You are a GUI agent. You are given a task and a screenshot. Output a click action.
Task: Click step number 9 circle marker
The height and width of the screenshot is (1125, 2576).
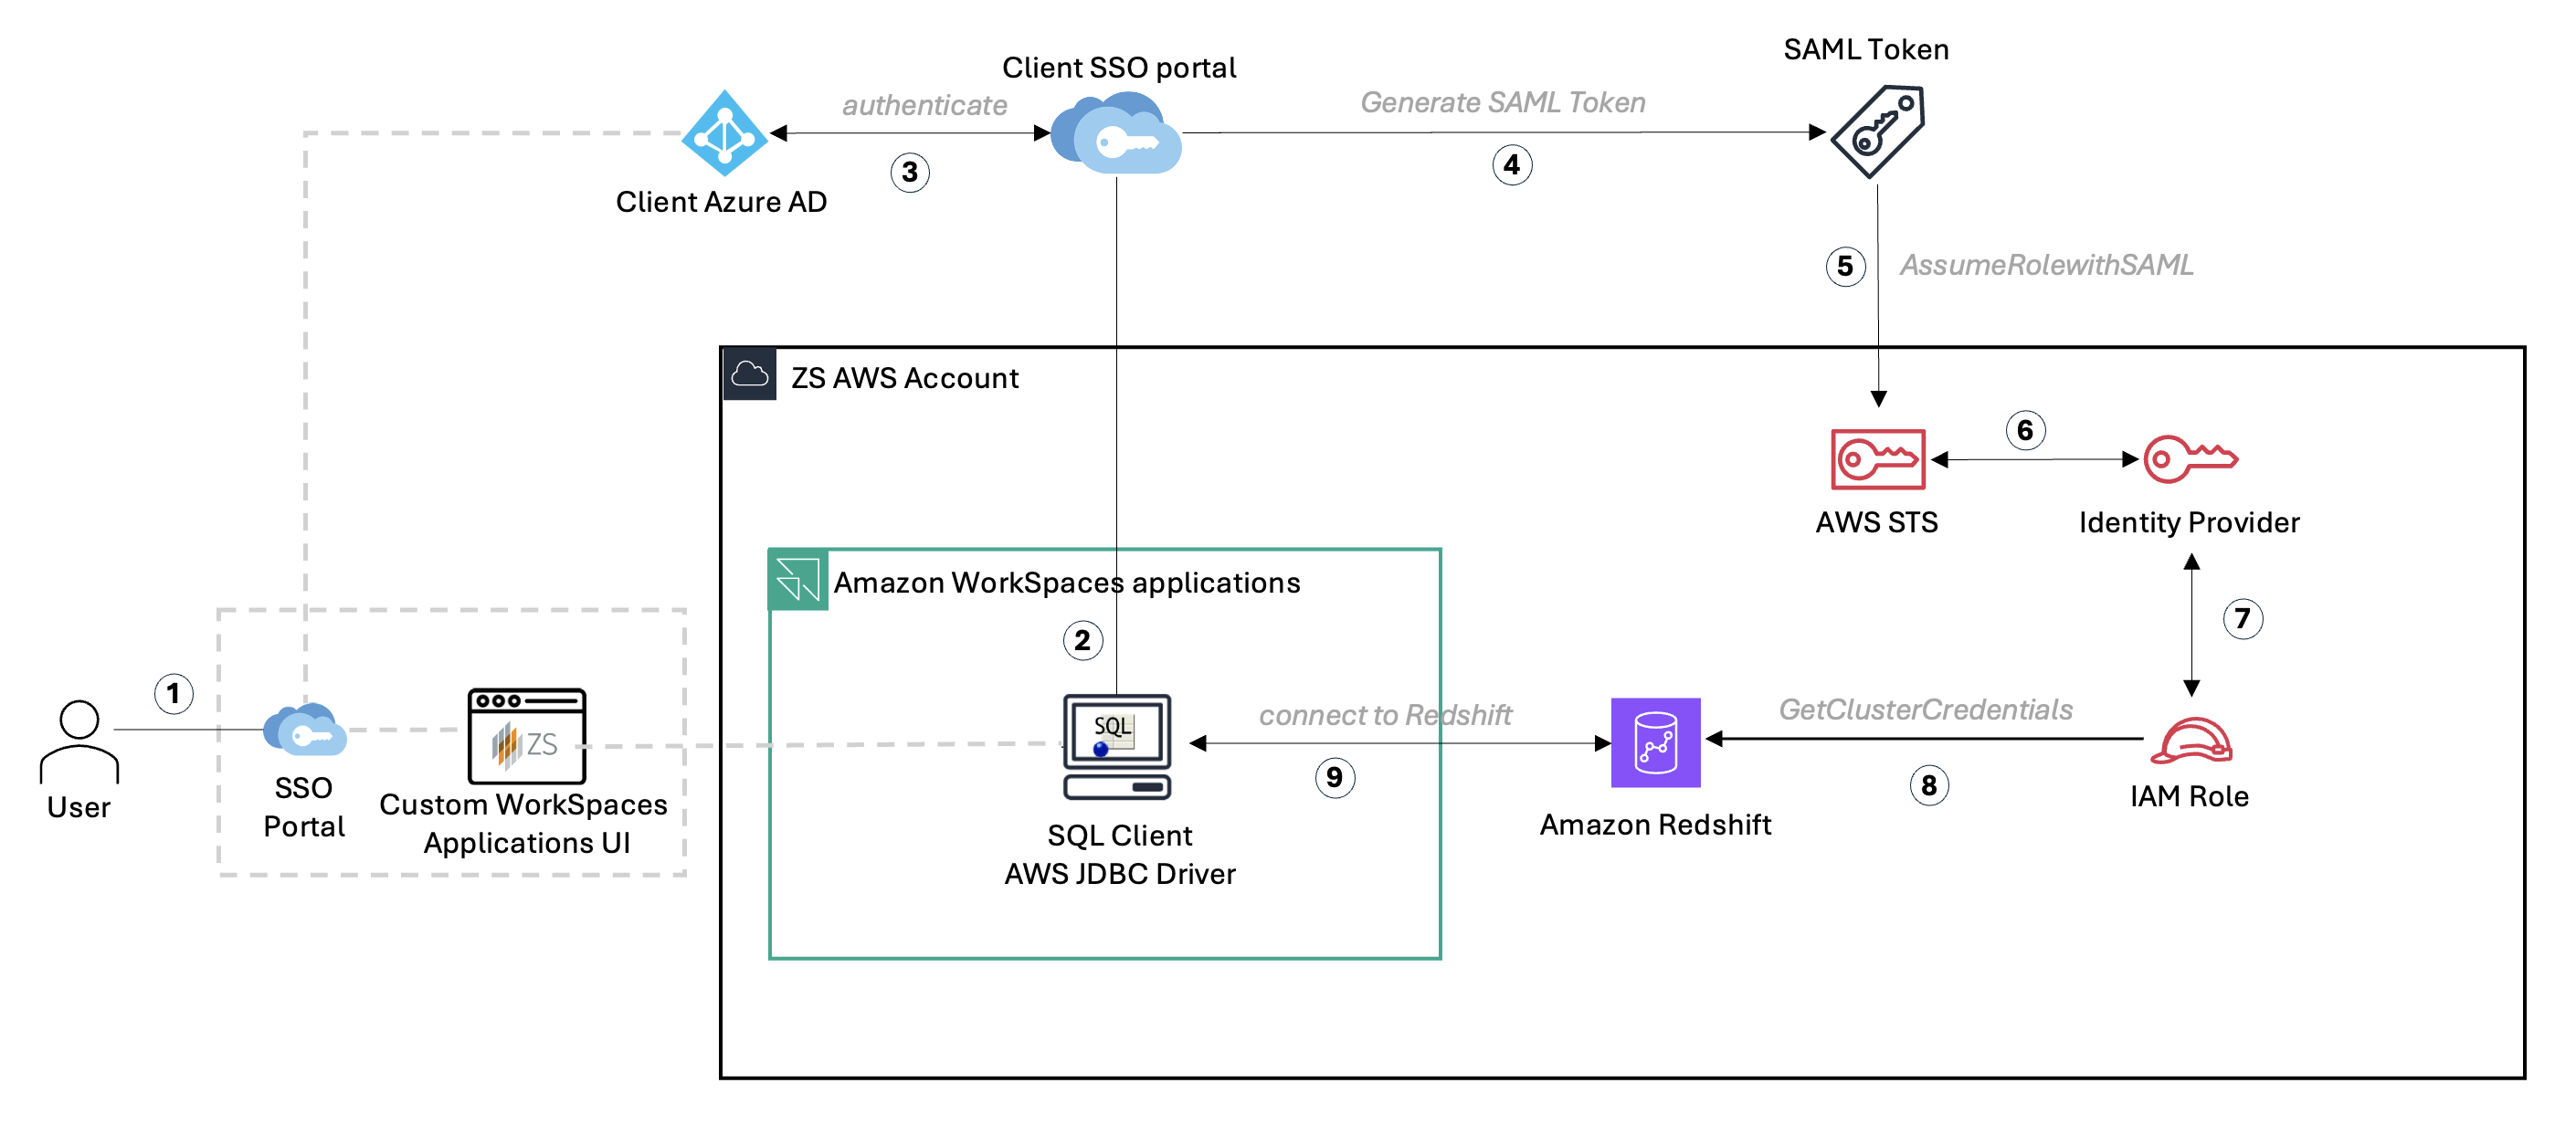pos(1334,777)
